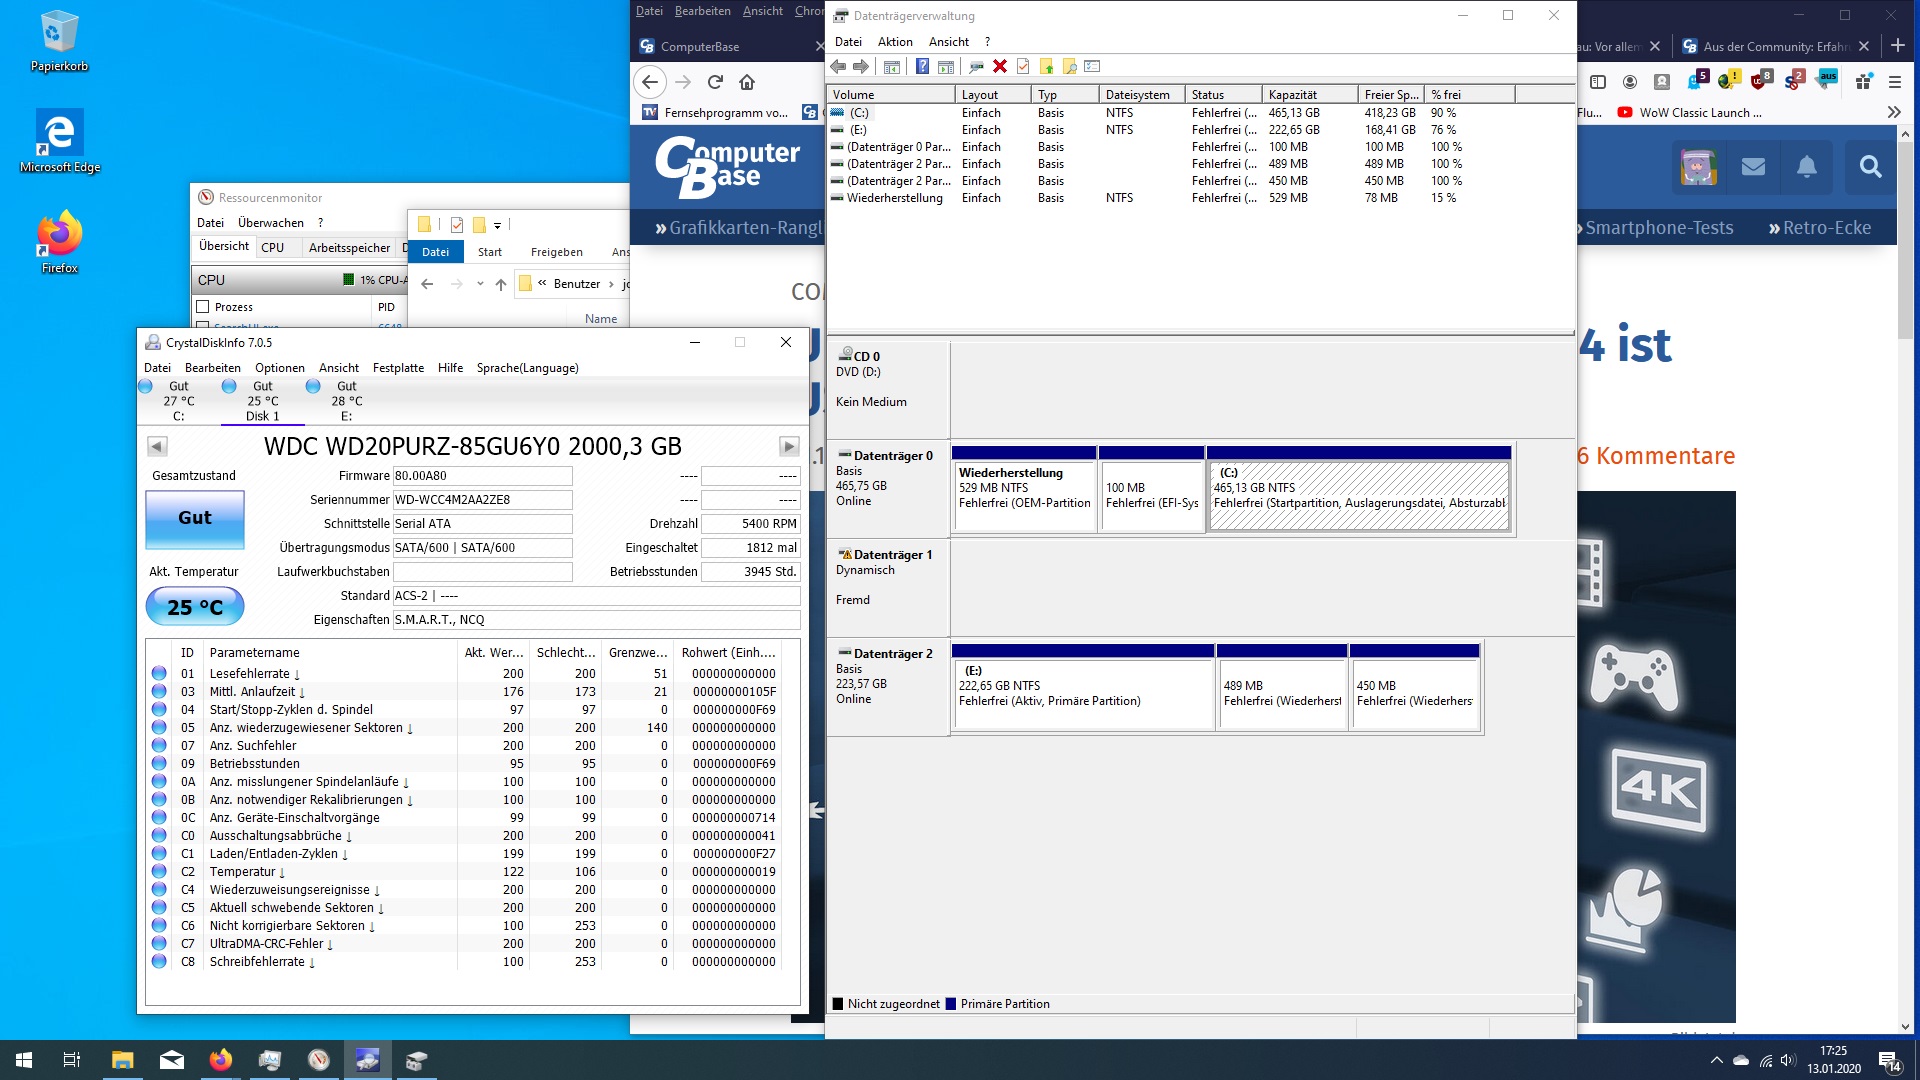
Task: Go to previous disk with left arrow
Action: 157,446
